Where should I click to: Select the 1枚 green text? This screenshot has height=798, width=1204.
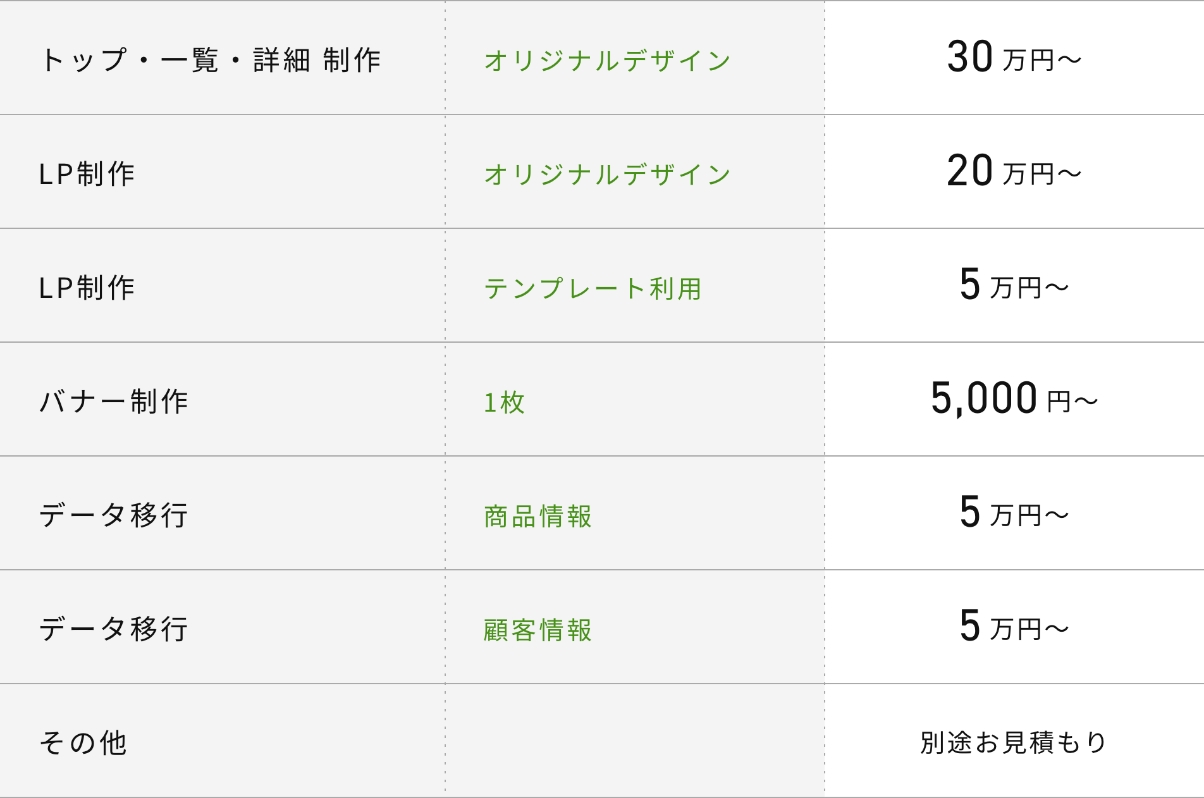(x=504, y=403)
